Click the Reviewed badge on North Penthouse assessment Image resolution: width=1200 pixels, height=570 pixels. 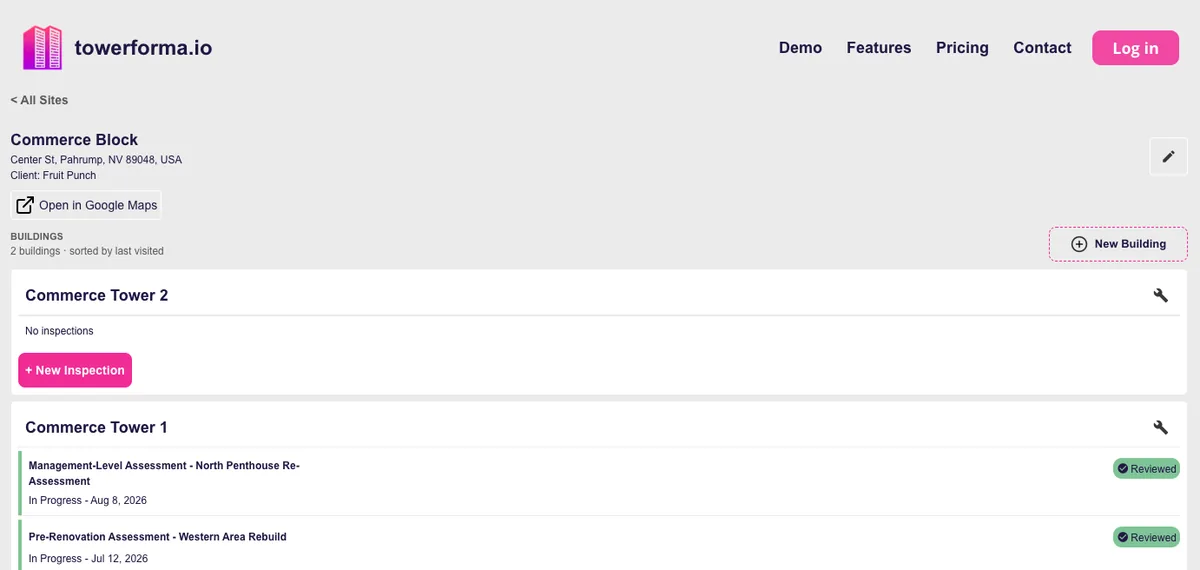(1146, 468)
